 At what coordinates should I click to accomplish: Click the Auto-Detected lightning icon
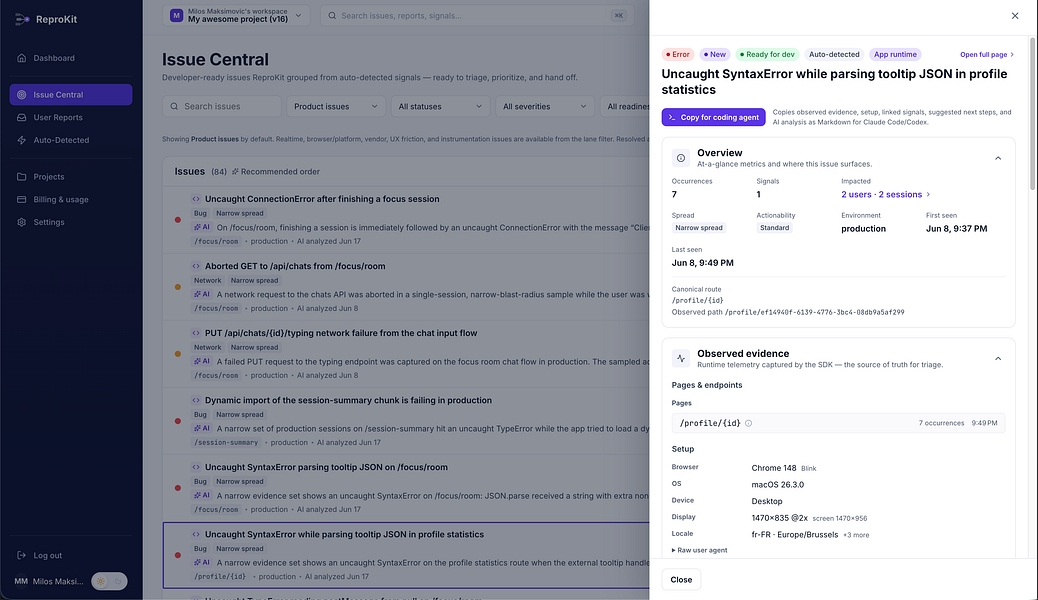[x=22, y=140]
